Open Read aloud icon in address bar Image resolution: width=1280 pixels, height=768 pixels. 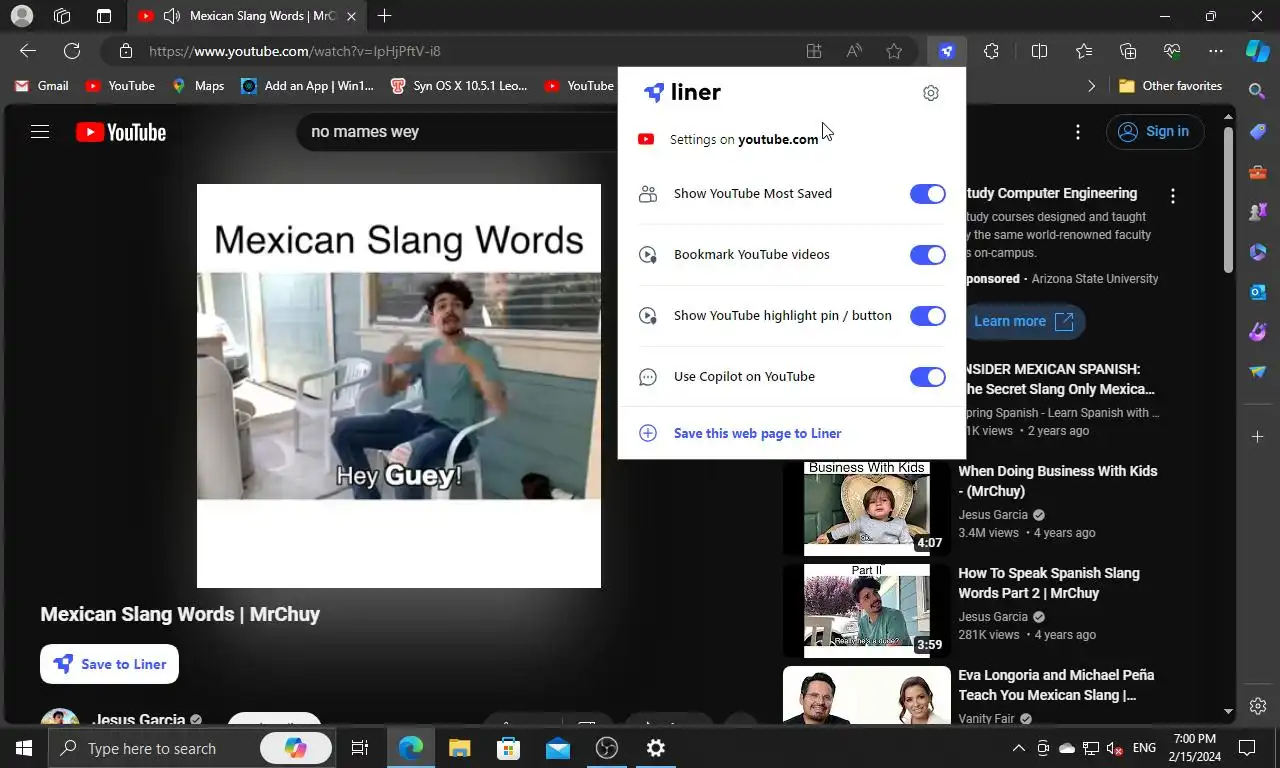point(854,51)
